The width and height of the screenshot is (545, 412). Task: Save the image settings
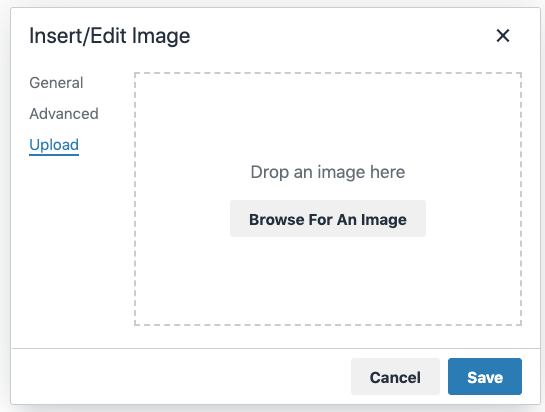(485, 377)
